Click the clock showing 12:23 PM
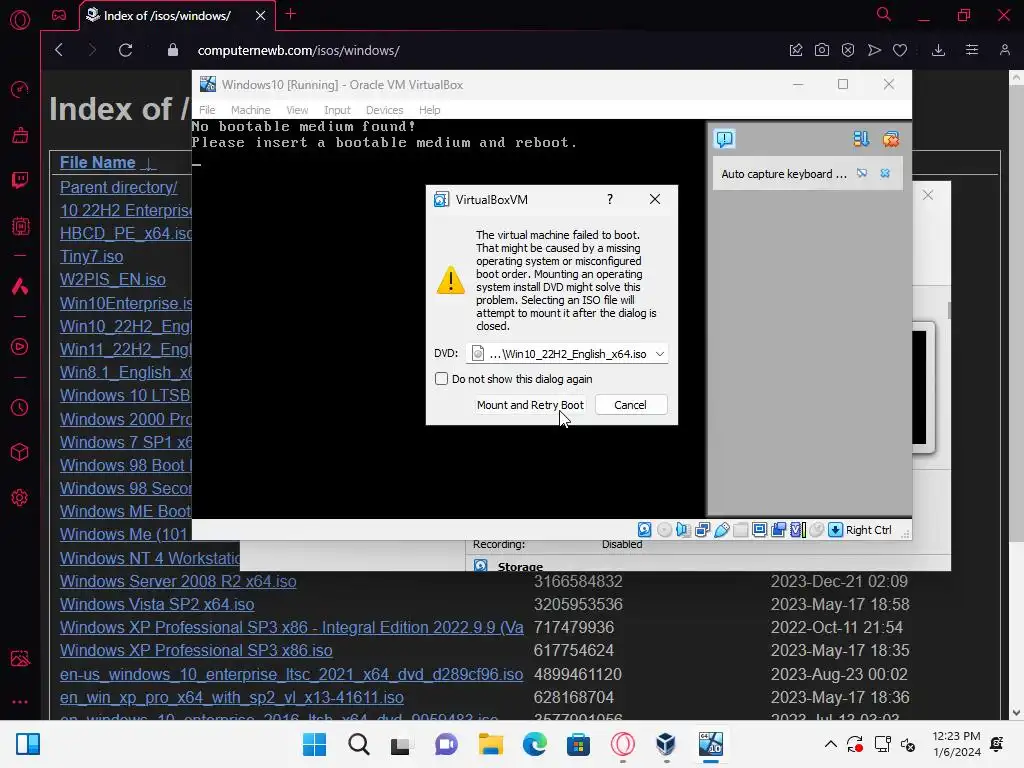Screen dimensions: 1024x768 click(956, 736)
